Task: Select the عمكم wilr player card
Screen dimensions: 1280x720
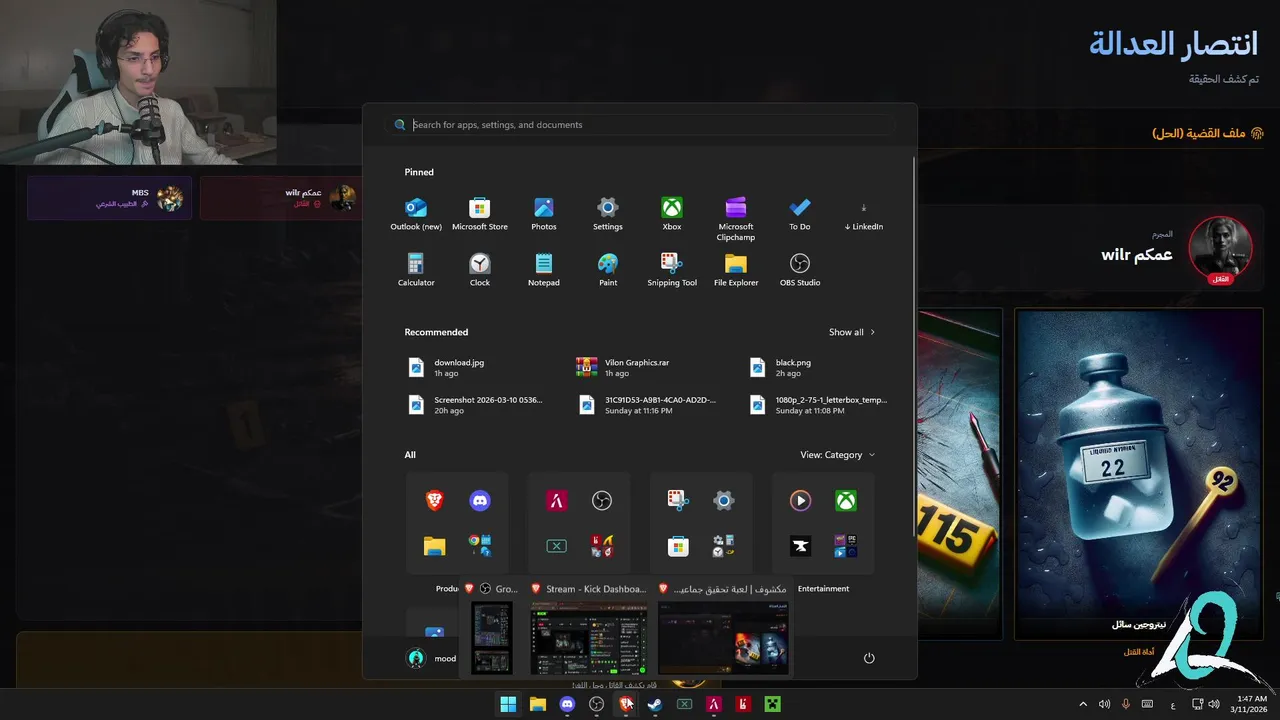Action: coord(281,197)
